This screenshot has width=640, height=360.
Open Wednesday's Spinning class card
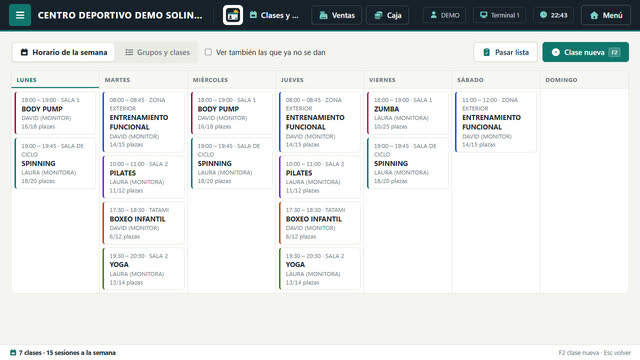pos(231,163)
